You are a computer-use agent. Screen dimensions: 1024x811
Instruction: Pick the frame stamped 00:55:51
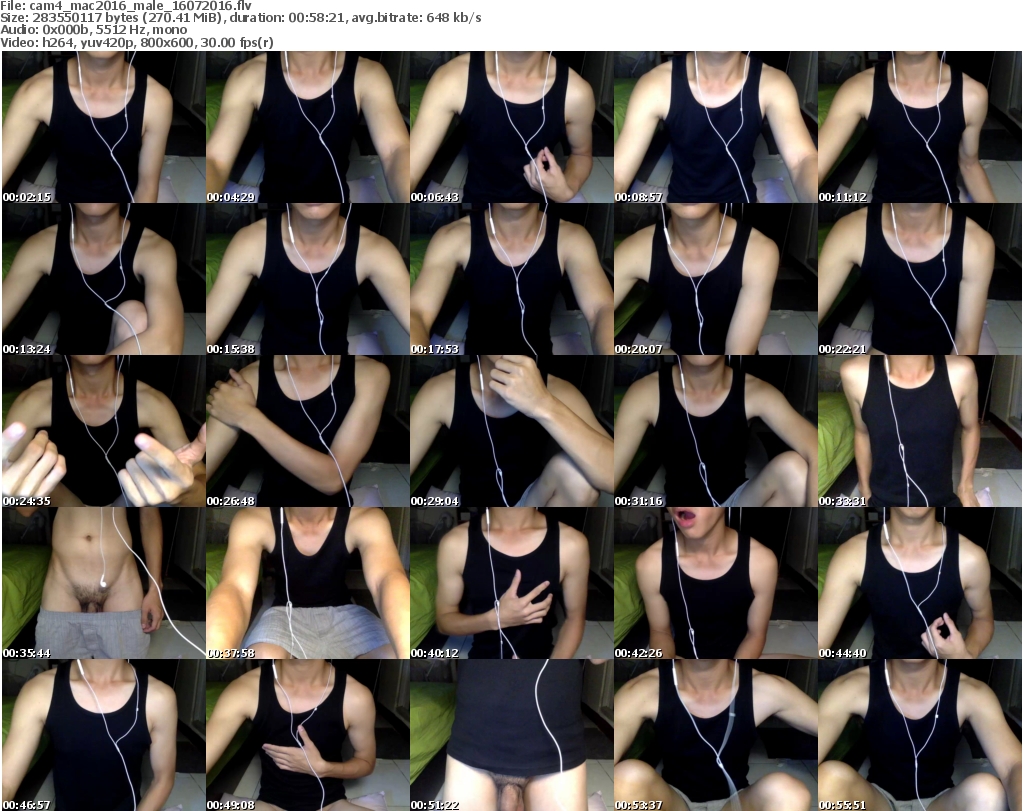coord(920,735)
